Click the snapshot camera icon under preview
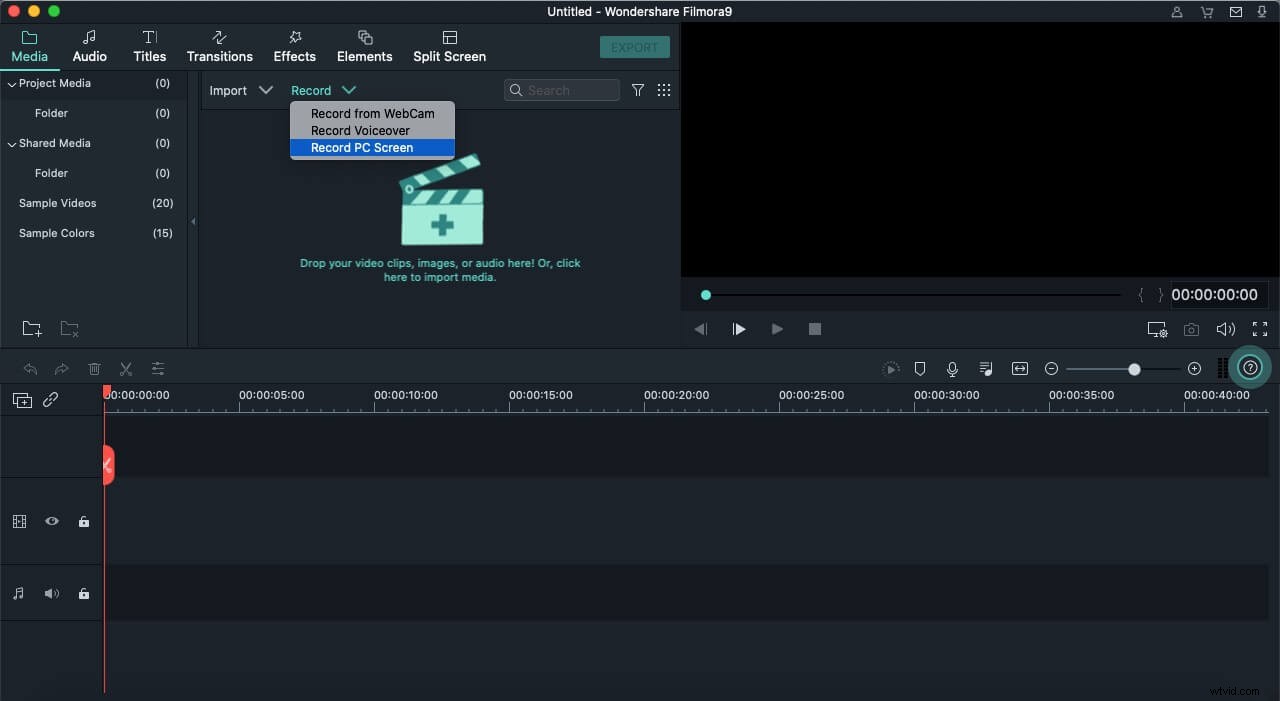This screenshot has height=701, width=1280. [x=1190, y=328]
